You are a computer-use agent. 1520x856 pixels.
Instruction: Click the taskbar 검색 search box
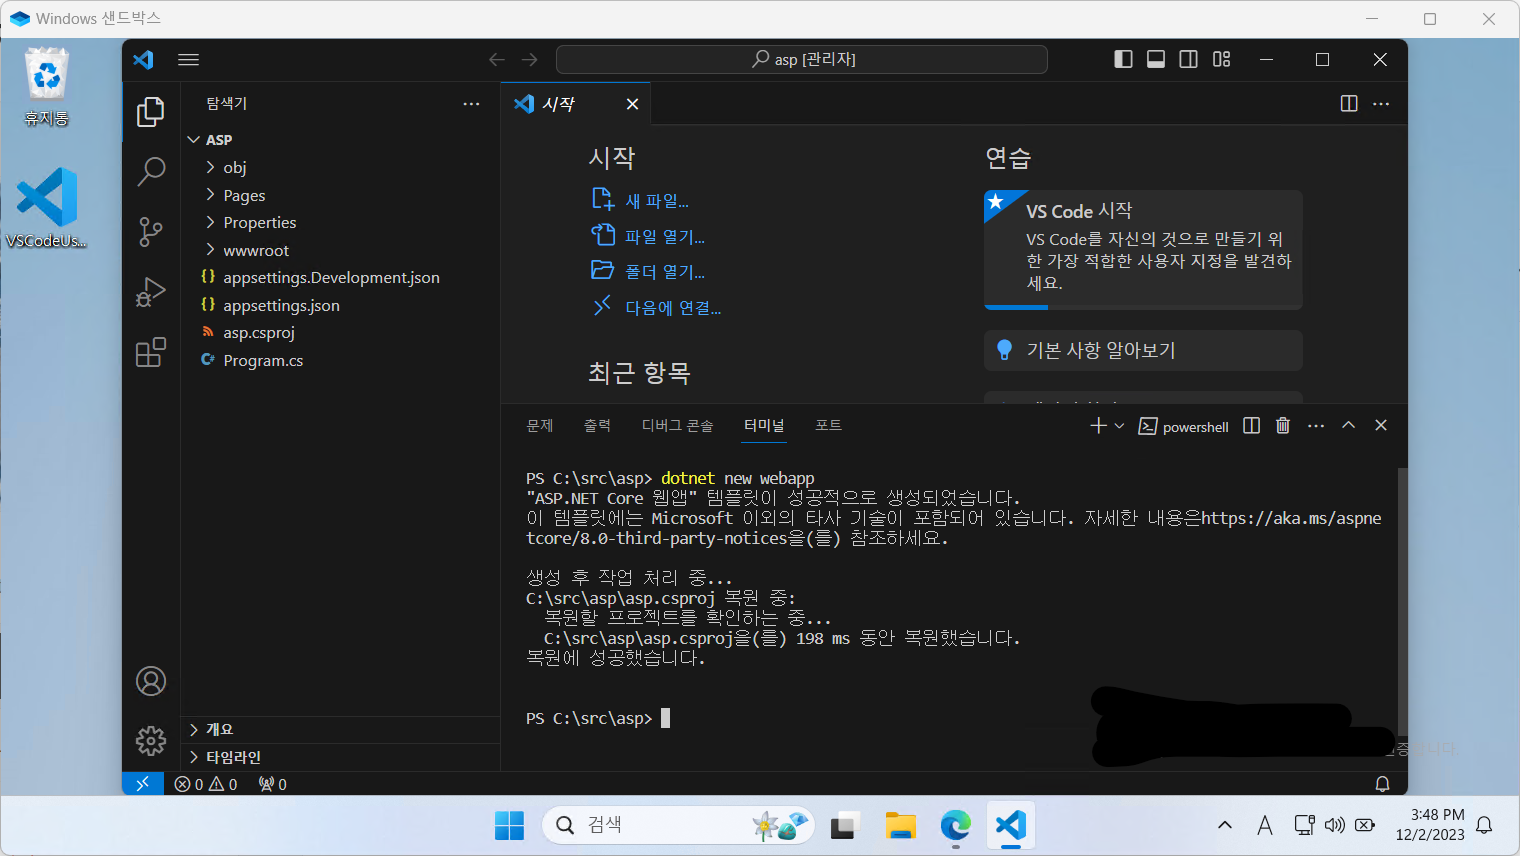(679, 825)
